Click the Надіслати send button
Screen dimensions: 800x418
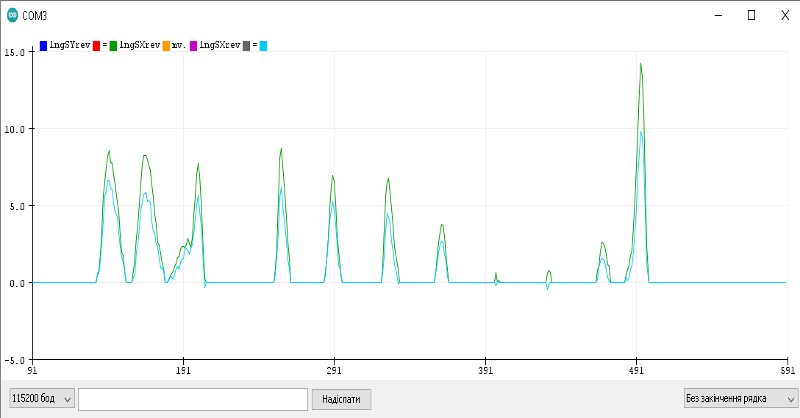341,399
